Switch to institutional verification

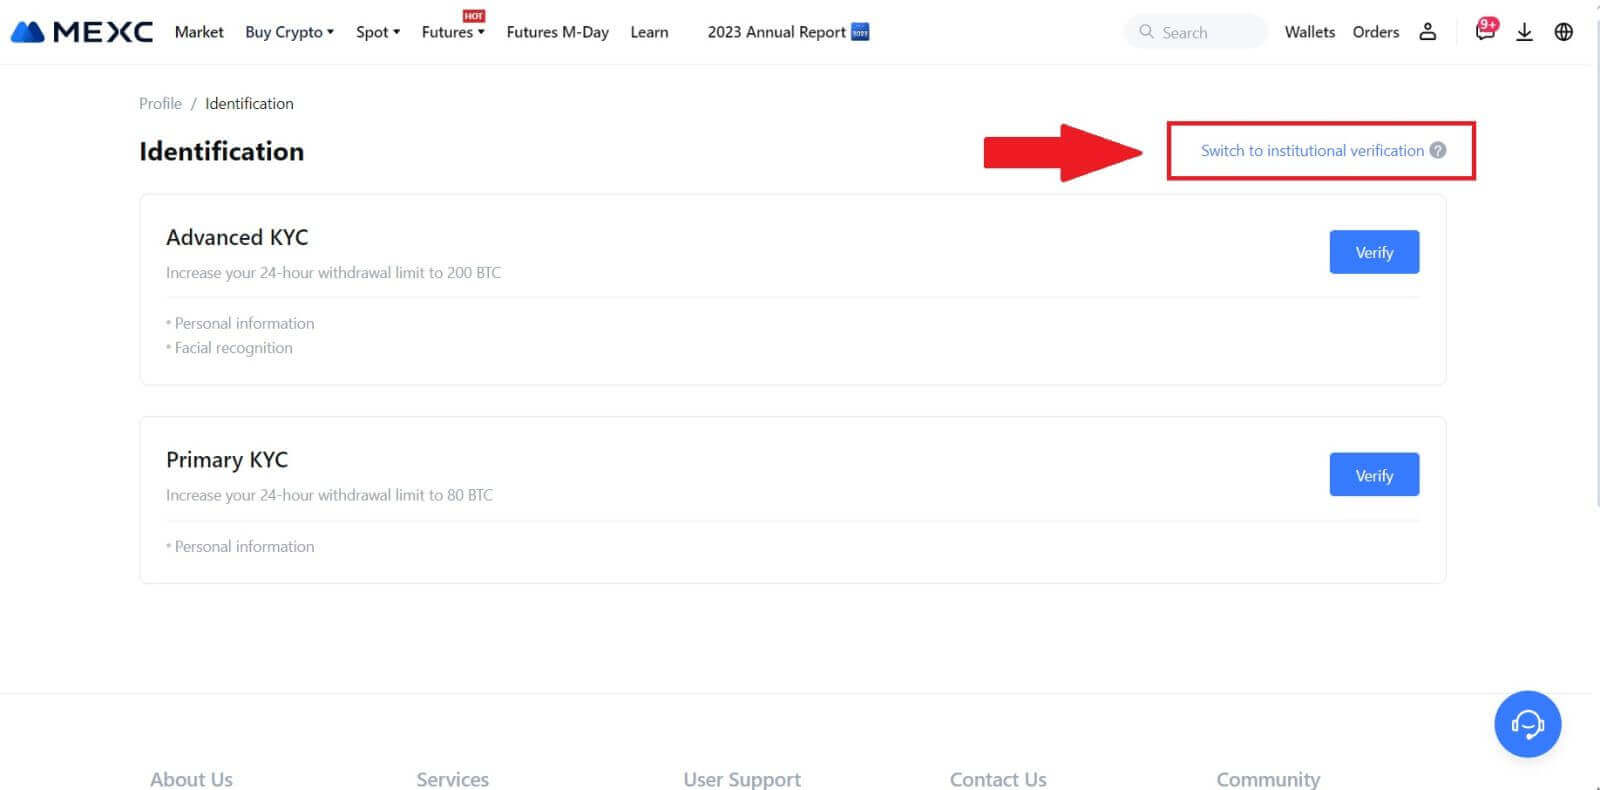1311,151
